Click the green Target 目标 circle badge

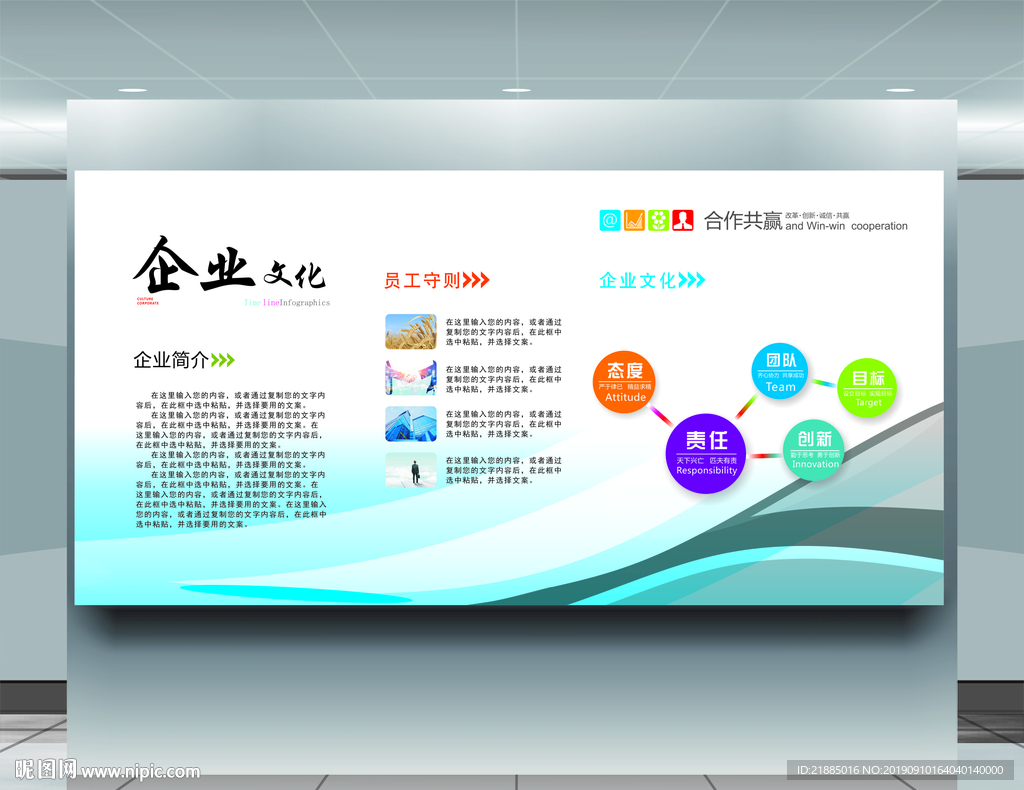[x=868, y=385]
